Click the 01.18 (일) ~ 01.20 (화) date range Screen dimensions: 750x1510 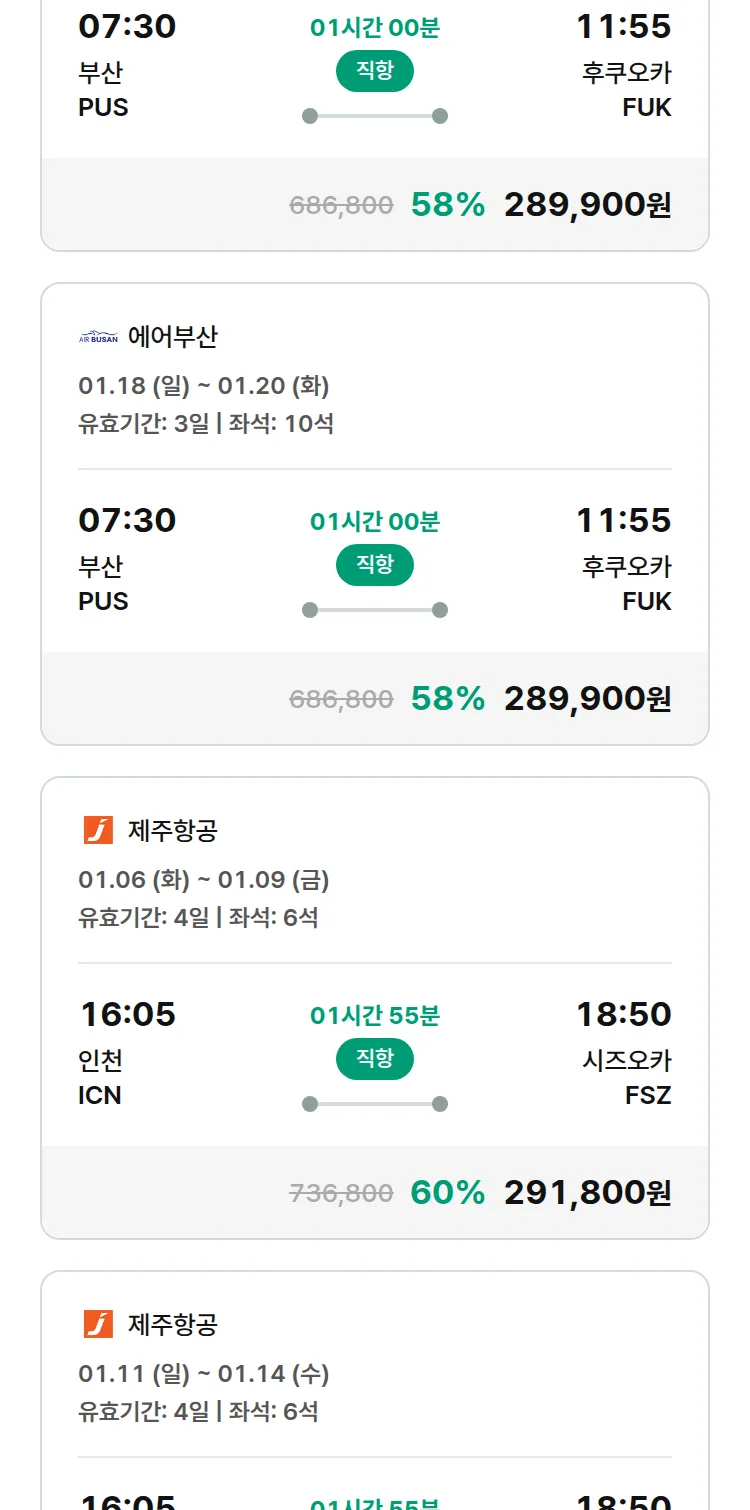point(204,386)
